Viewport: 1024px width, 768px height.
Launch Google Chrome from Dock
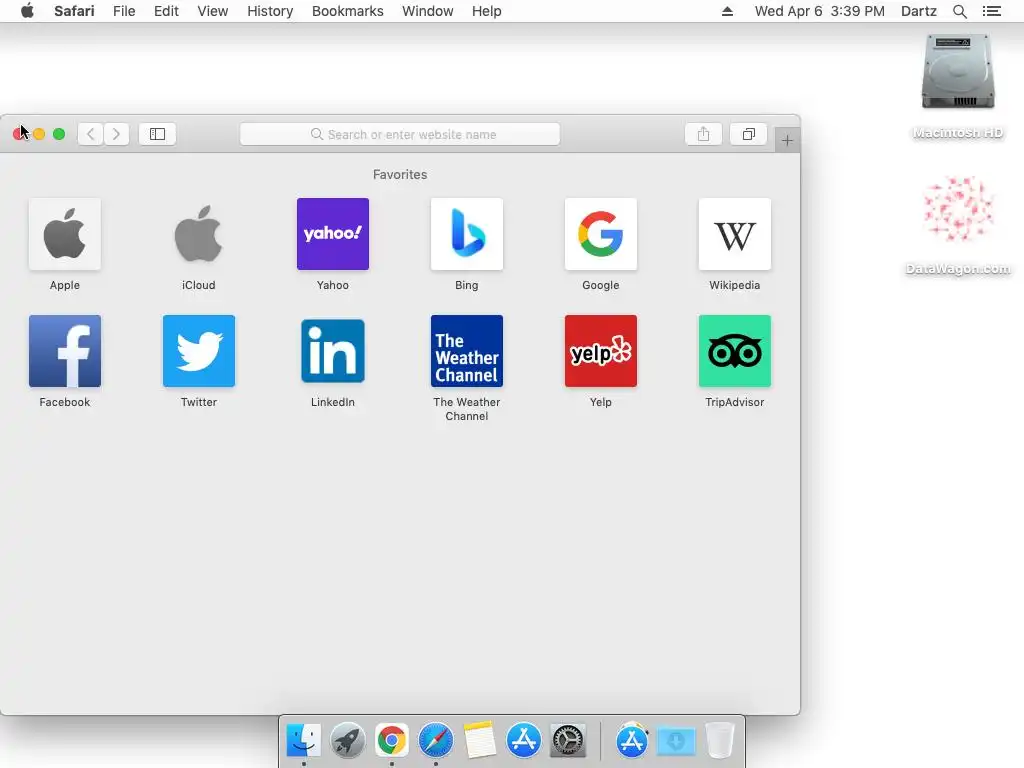[391, 740]
